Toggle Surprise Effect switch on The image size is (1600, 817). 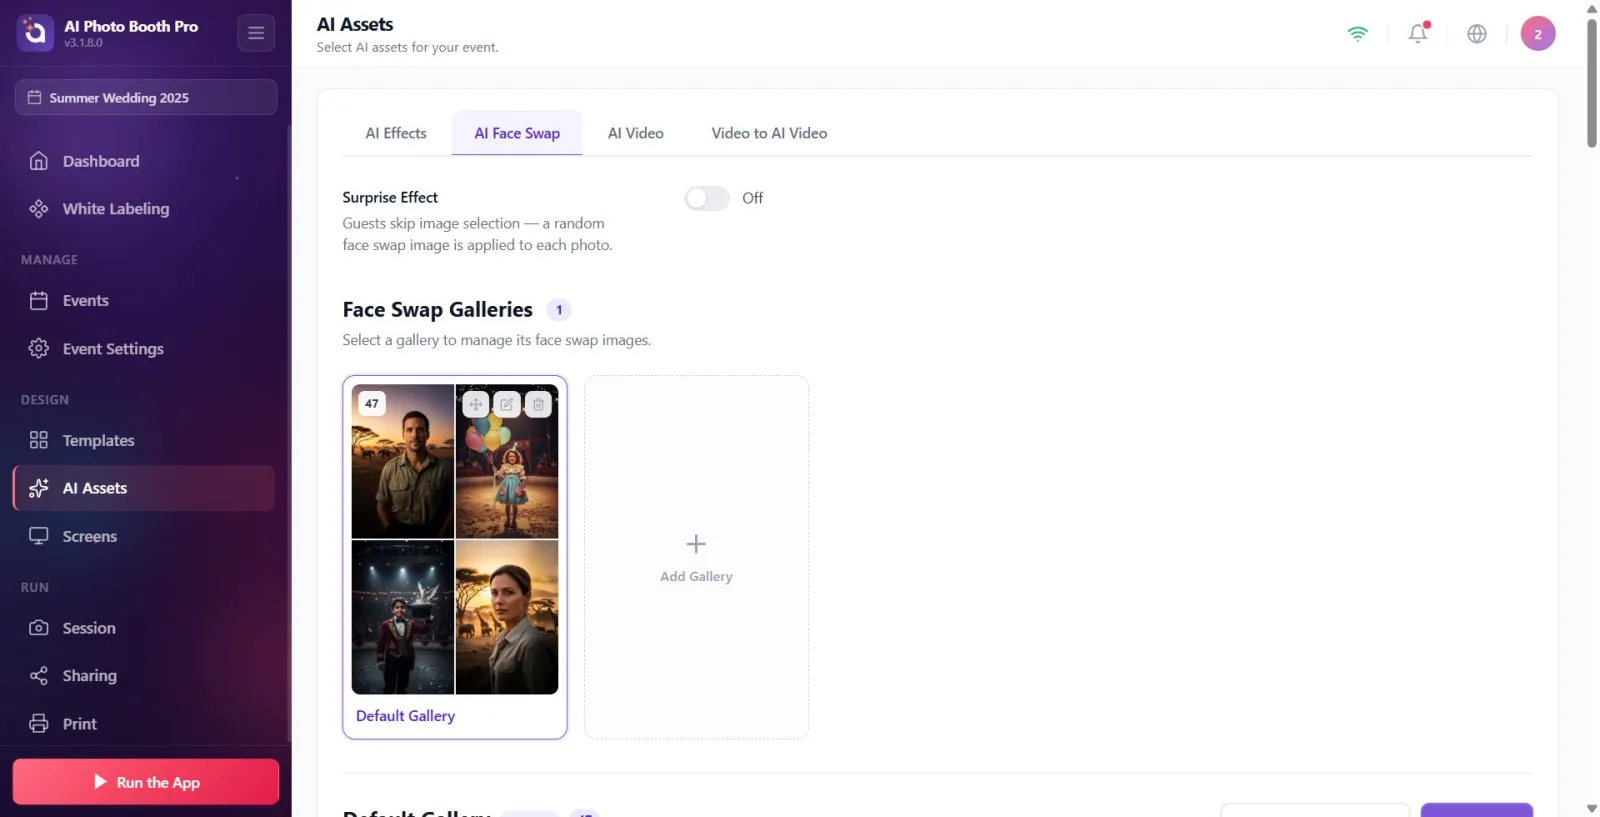(707, 199)
